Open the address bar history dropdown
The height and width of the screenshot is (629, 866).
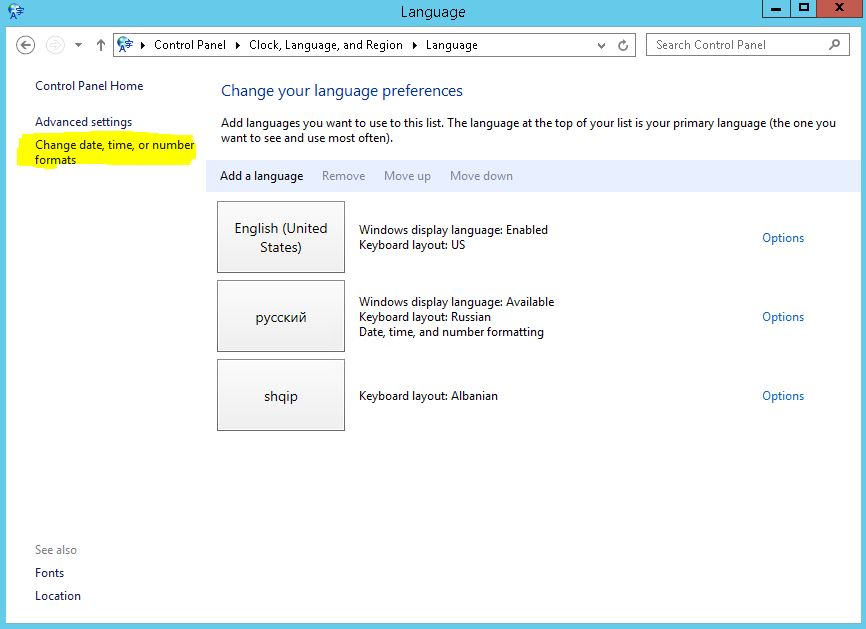(x=601, y=46)
